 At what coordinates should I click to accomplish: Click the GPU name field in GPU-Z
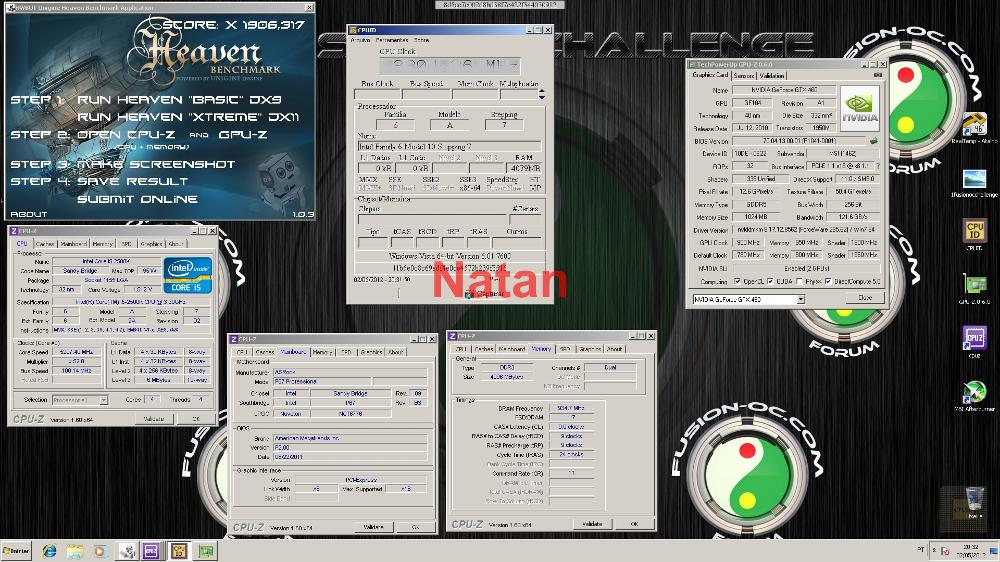(784, 90)
